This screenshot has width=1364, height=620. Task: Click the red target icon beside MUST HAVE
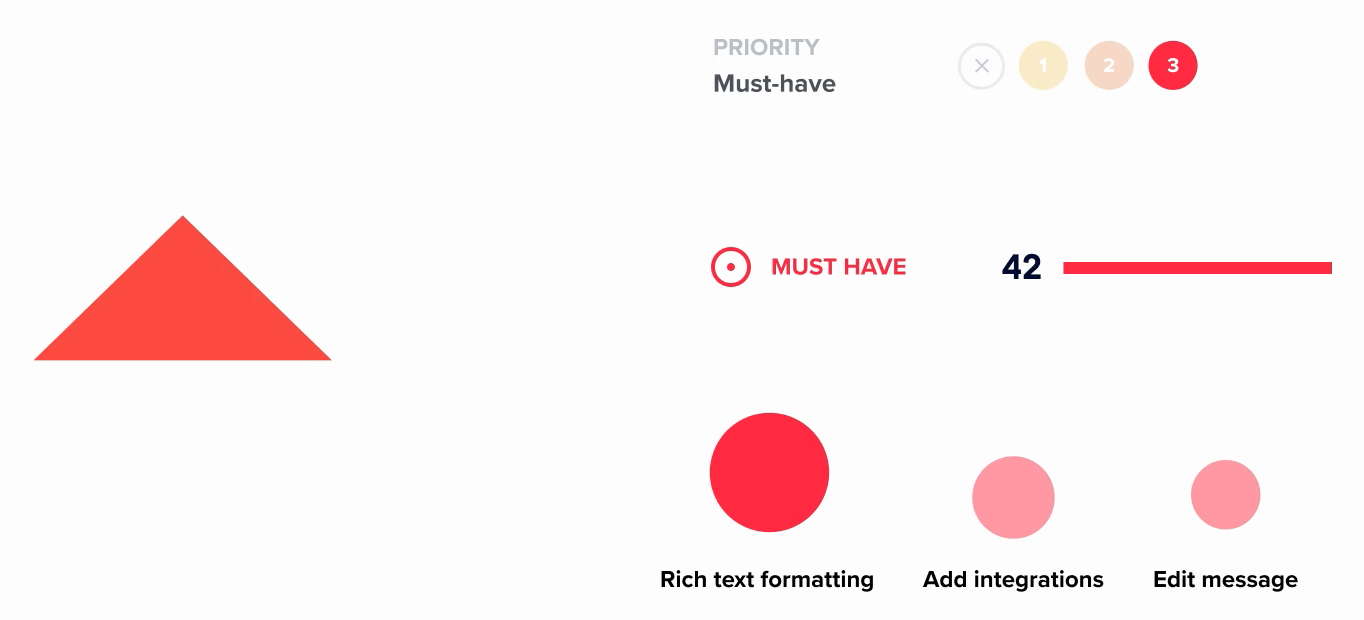[x=731, y=267]
